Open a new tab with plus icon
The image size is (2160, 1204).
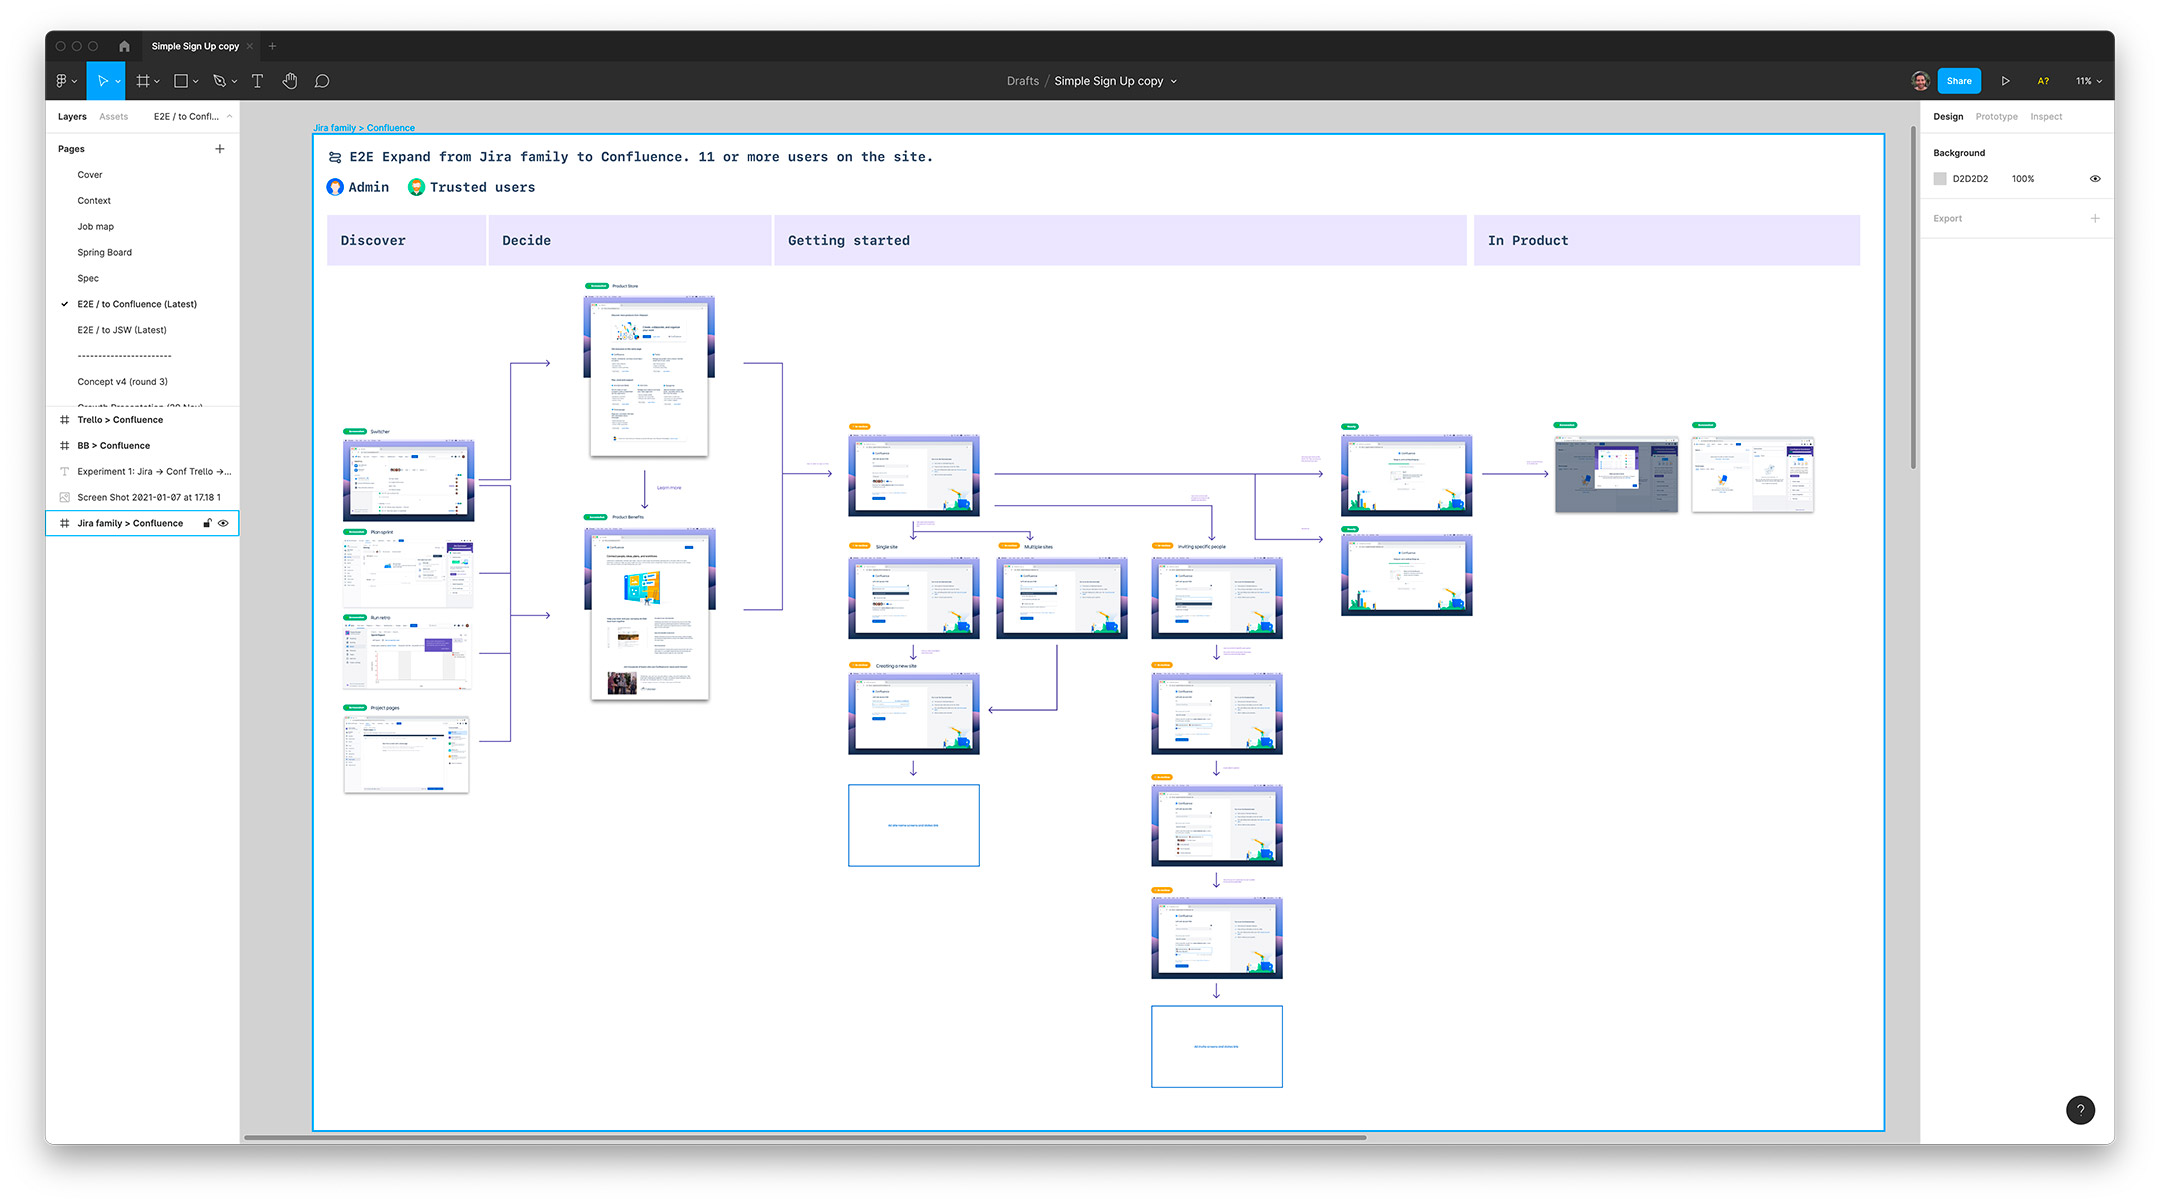pyautogui.click(x=272, y=46)
